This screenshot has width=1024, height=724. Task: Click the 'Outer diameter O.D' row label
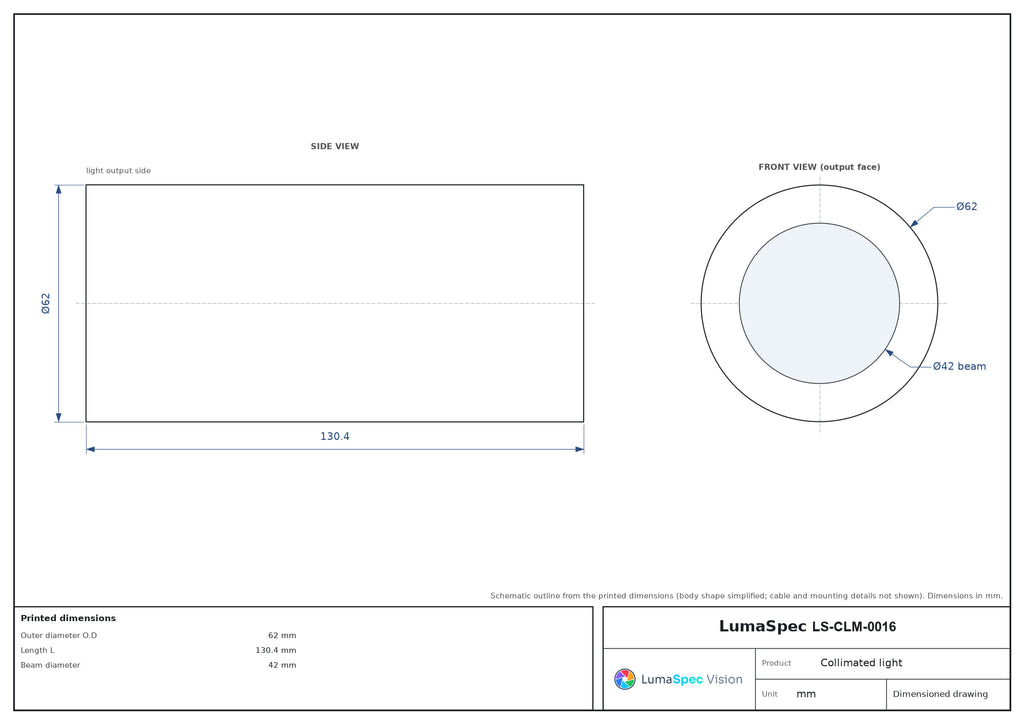pyautogui.click(x=59, y=635)
